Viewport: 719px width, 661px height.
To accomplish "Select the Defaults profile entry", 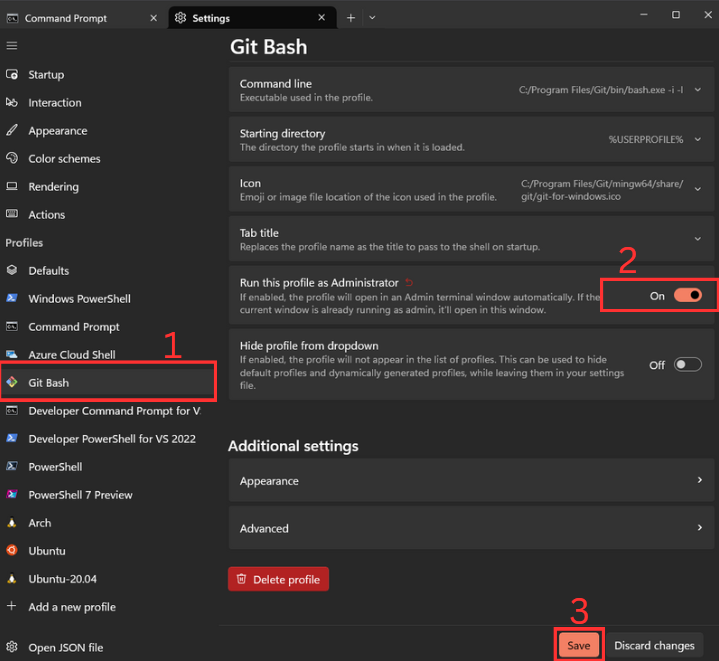I will click(108, 270).
